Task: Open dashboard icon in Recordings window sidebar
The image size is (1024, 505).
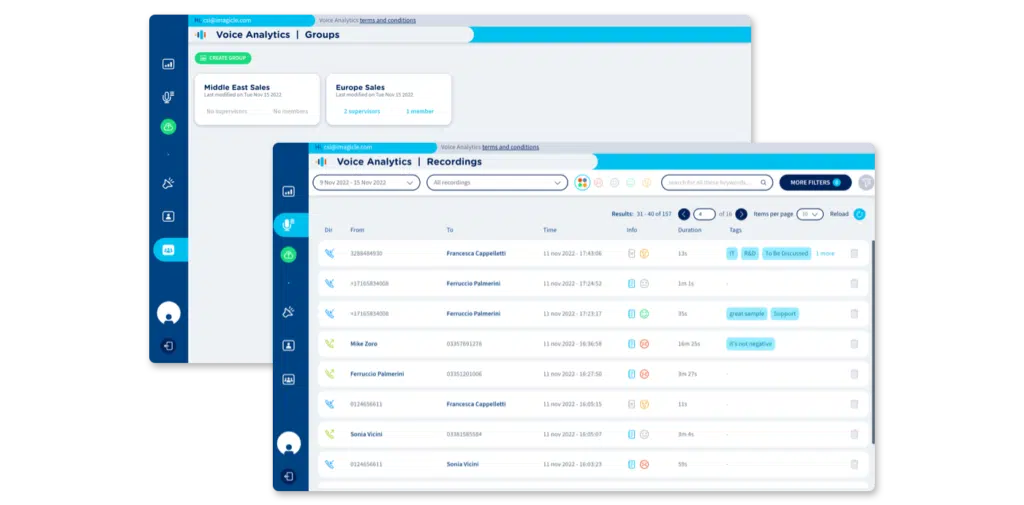Action: pos(288,191)
